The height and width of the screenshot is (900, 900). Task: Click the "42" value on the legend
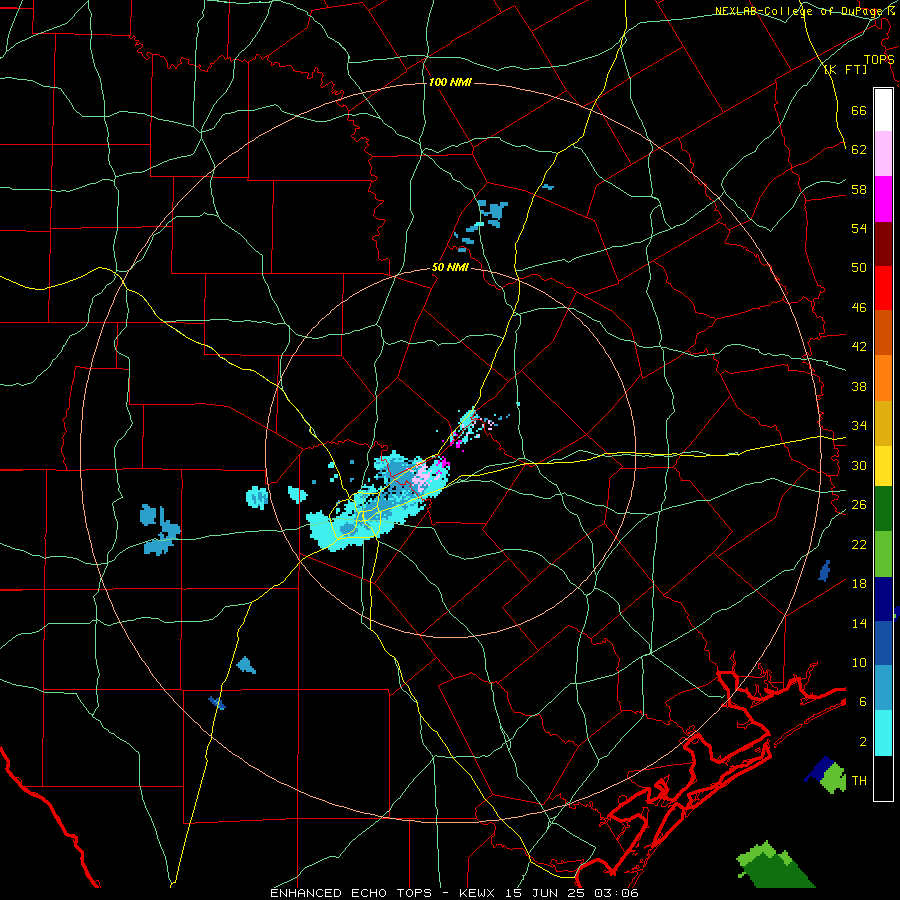(x=859, y=347)
